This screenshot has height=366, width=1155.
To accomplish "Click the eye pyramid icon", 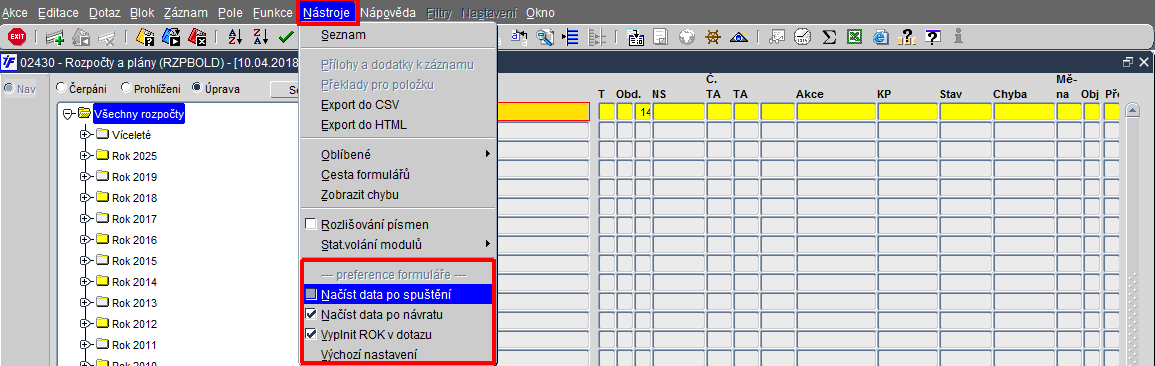I will (x=738, y=37).
